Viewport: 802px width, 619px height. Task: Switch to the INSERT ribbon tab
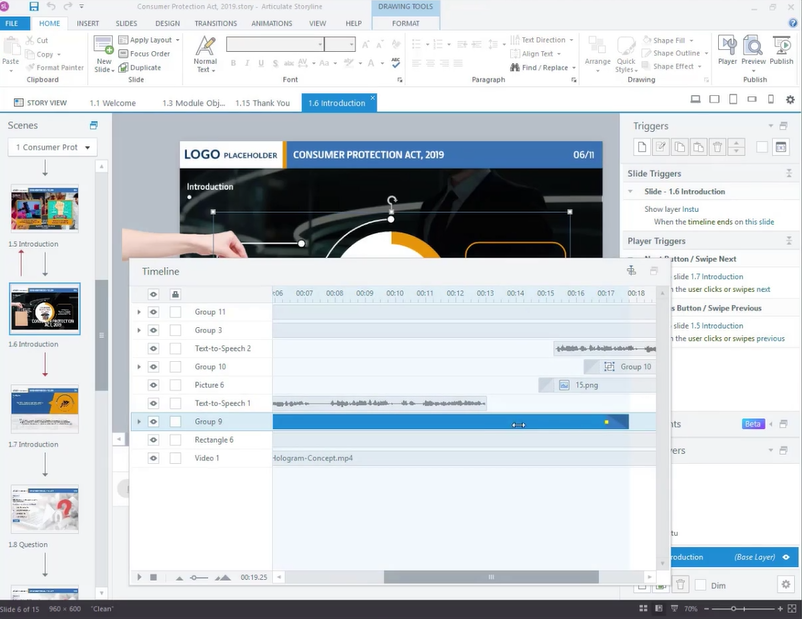[87, 23]
